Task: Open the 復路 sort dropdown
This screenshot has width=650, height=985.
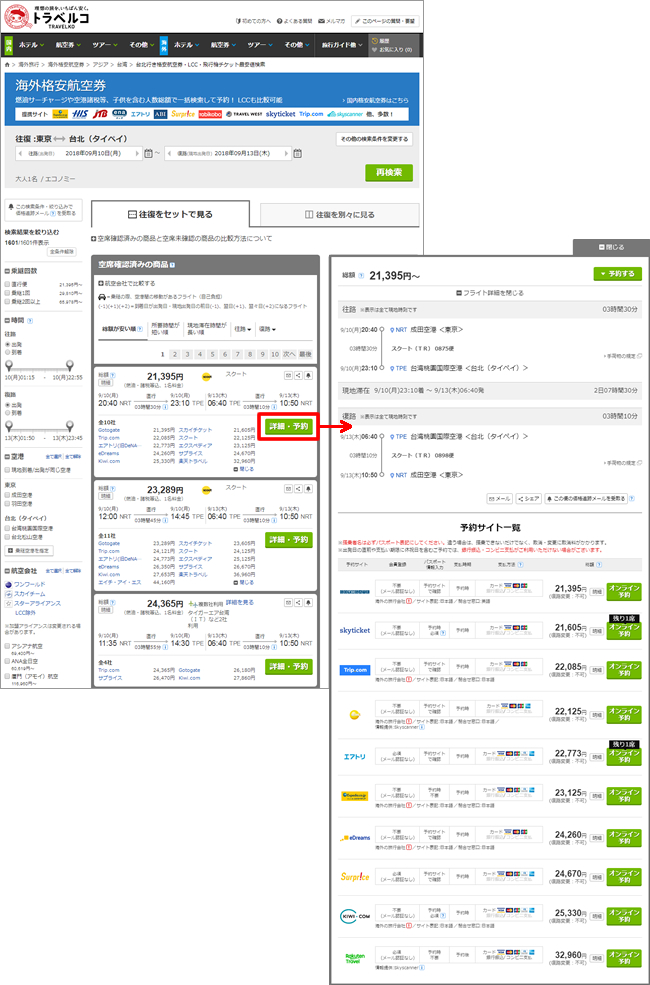Action: click(267, 327)
